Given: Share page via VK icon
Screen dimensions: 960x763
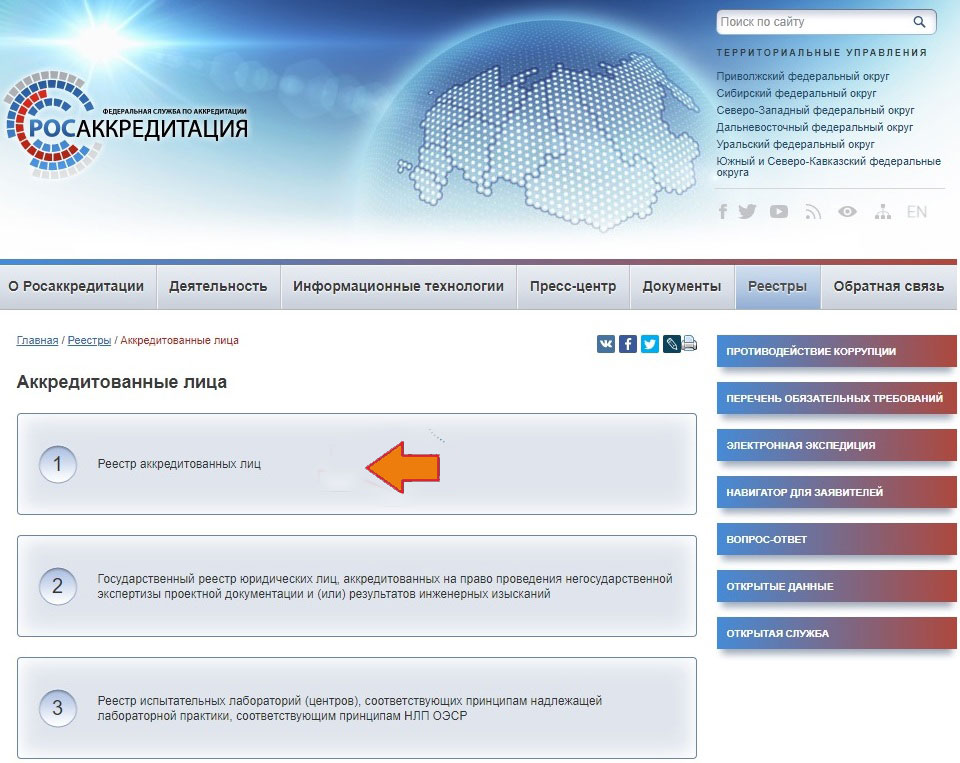Looking at the screenshot, I should click(606, 344).
